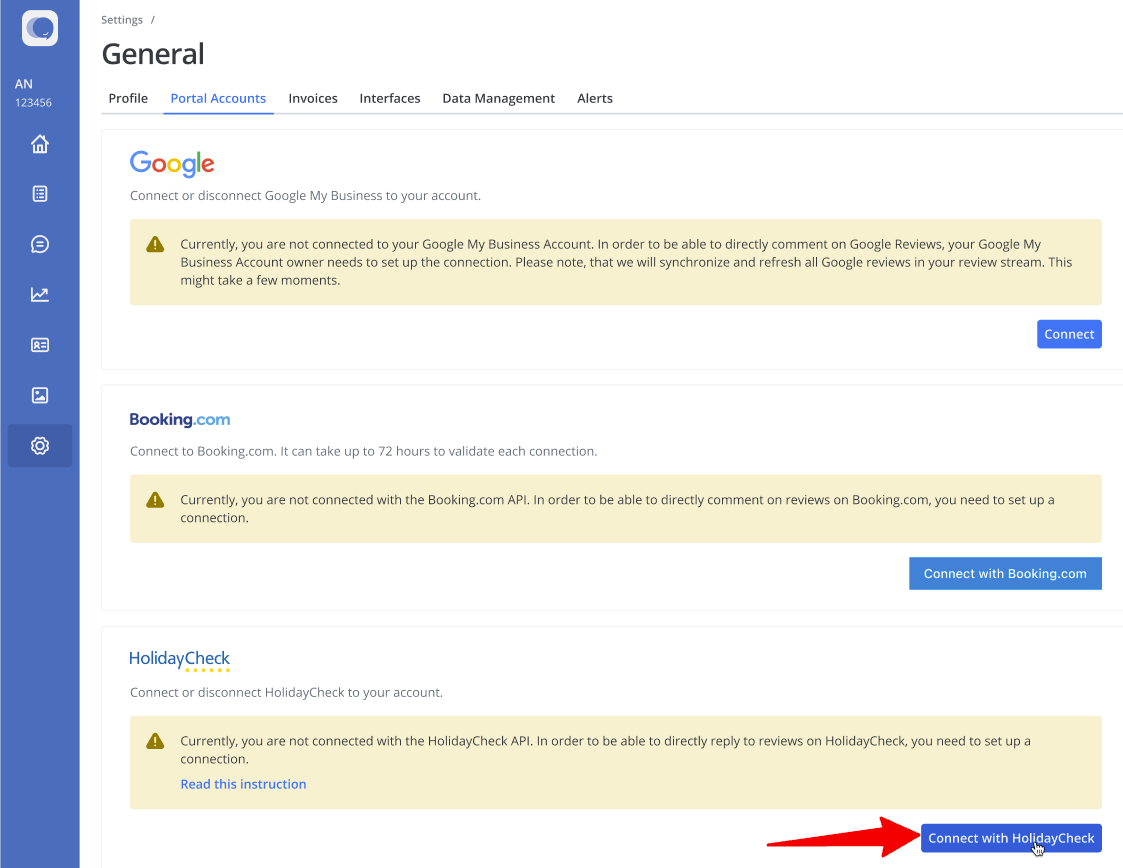Click the Booking.com API warning message text
The width and height of the screenshot is (1123, 868).
617,508
